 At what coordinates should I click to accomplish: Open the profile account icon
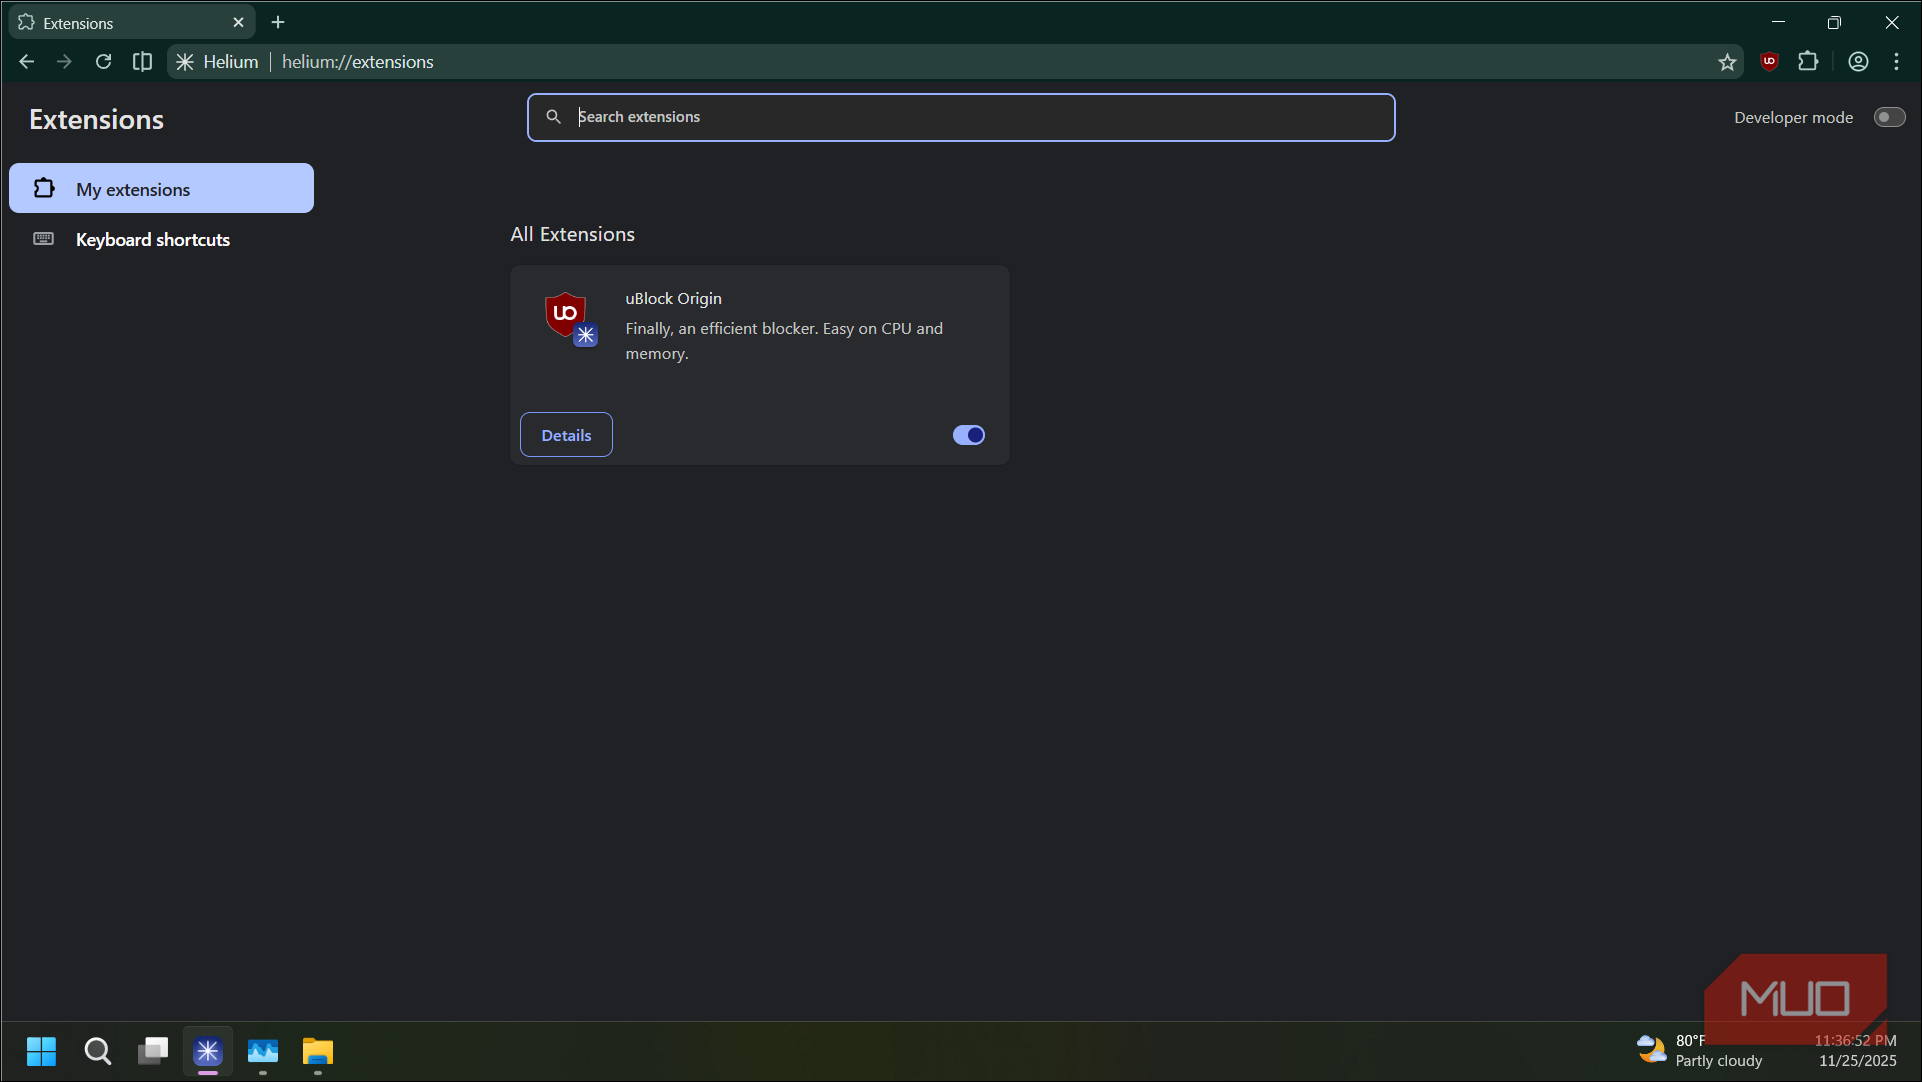tap(1858, 62)
